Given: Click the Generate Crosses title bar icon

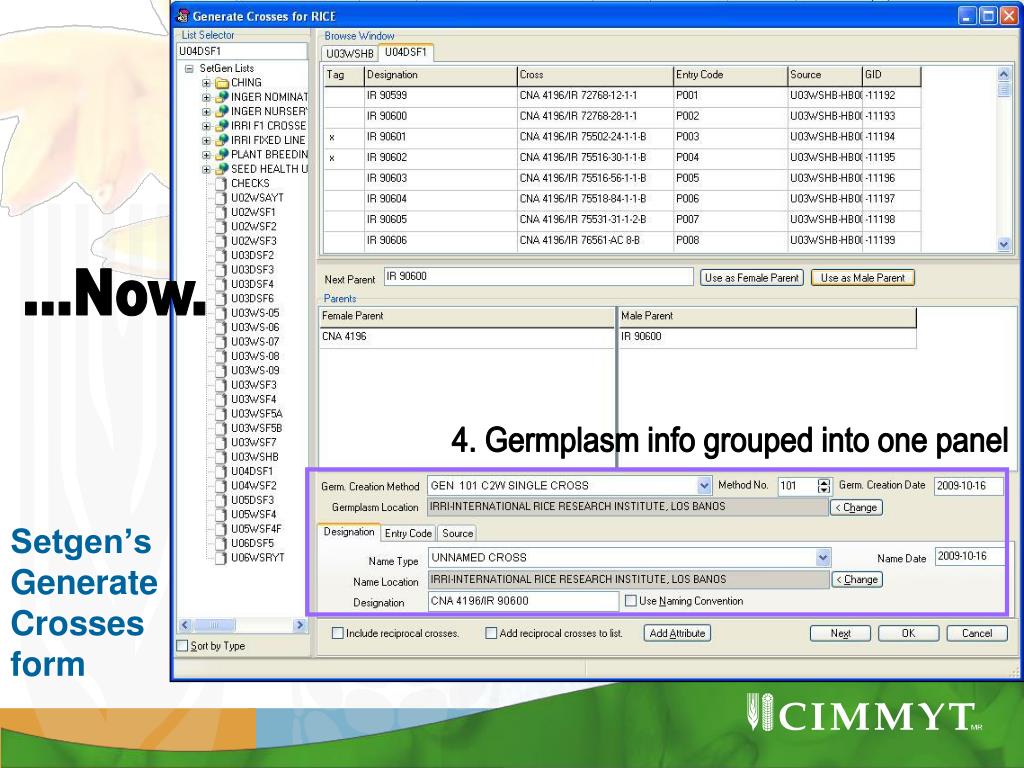Looking at the screenshot, I should pos(183,16).
